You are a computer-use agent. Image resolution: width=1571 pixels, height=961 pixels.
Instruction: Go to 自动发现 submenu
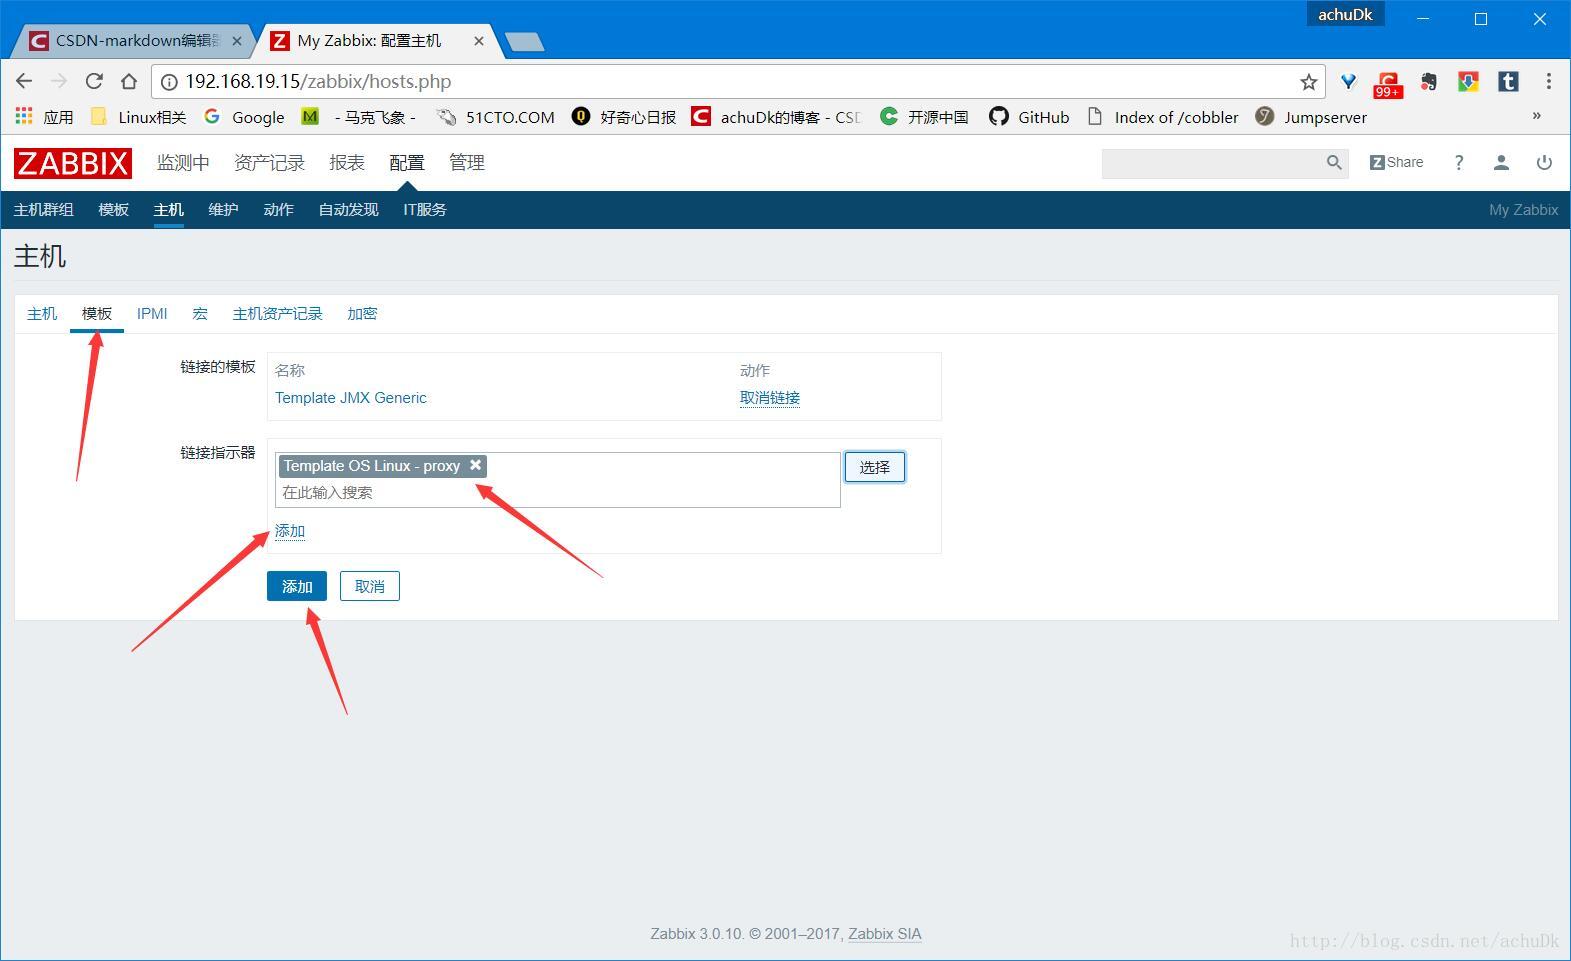coord(348,210)
